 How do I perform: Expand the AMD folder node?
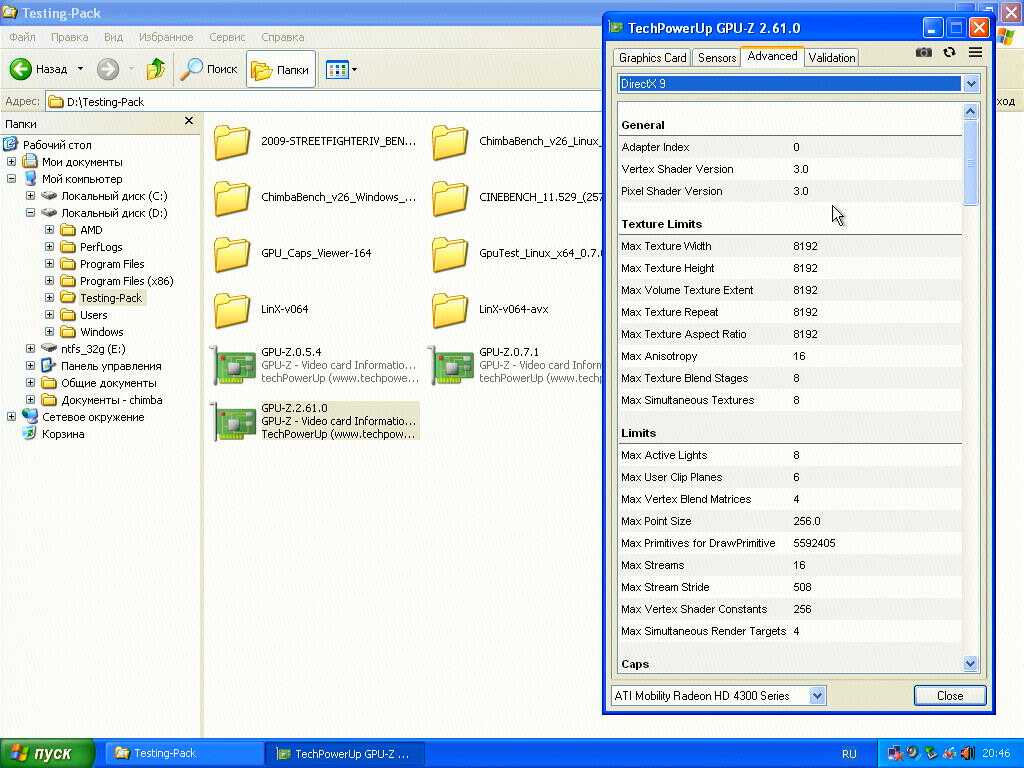point(49,230)
